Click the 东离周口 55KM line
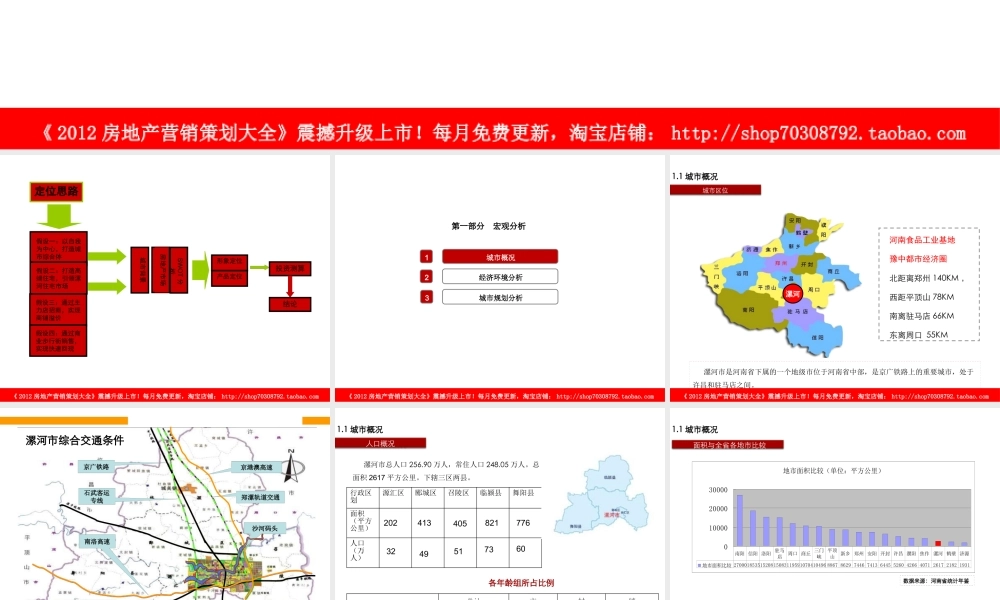Image resolution: width=1000 pixels, height=600 pixels. tap(918, 335)
